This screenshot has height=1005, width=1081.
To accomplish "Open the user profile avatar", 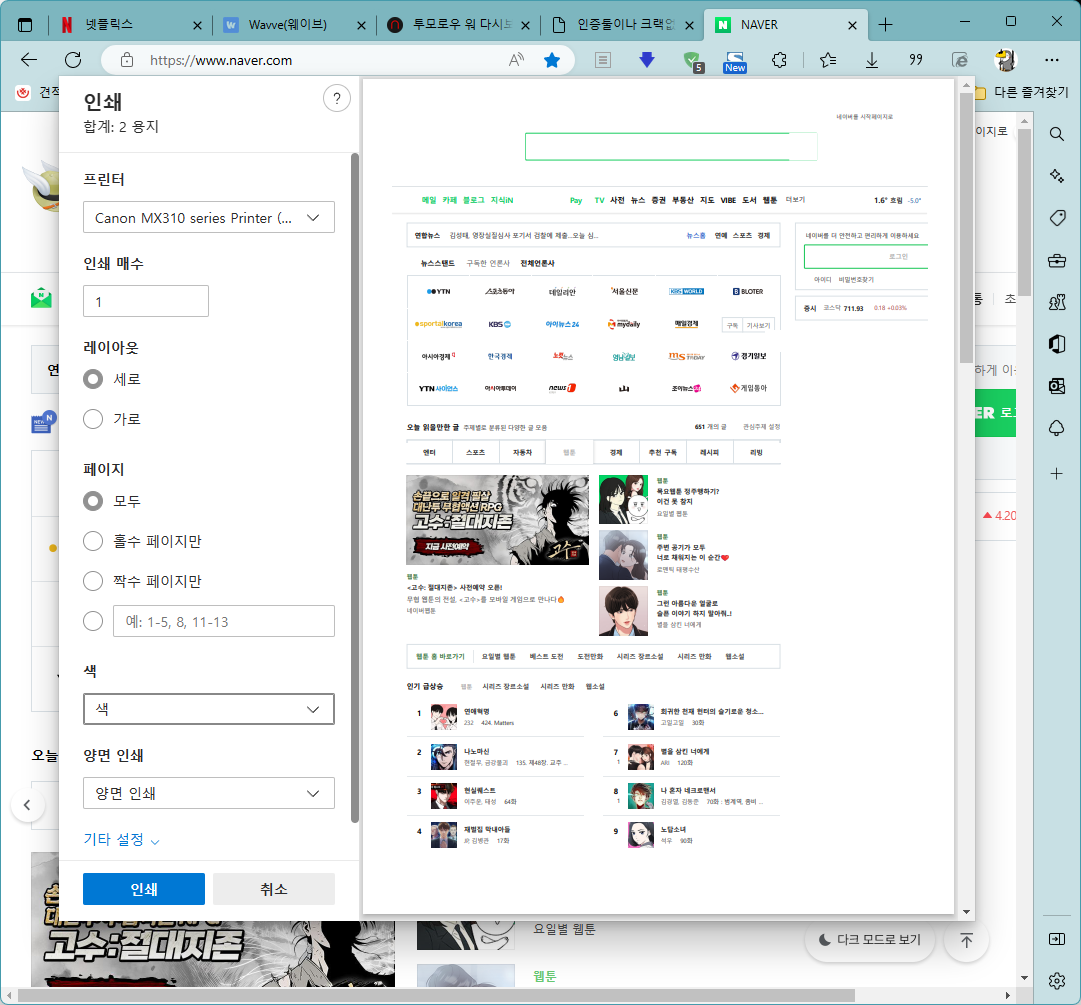I will (x=1006, y=60).
